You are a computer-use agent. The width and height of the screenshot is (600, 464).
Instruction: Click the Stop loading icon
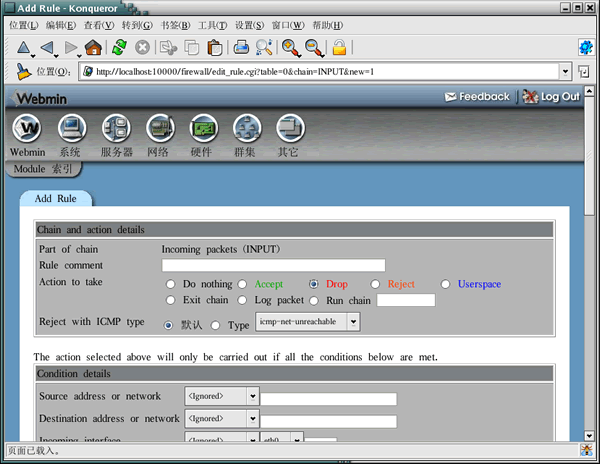click(142, 47)
